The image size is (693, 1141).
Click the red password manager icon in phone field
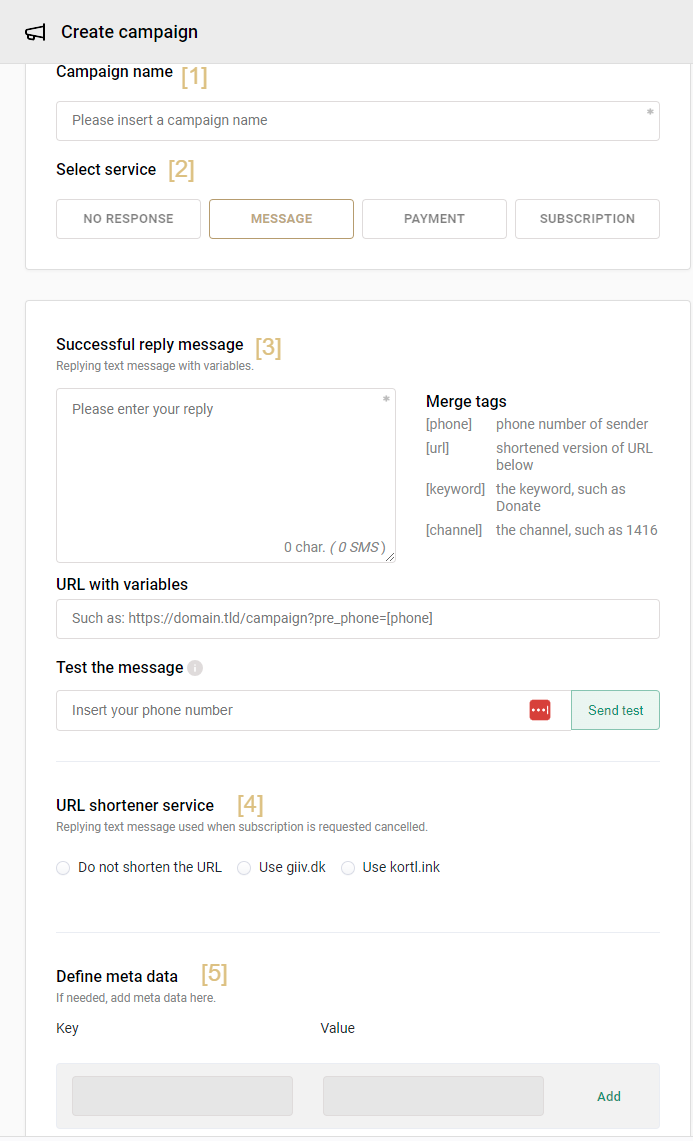pyautogui.click(x=539, y=710)
